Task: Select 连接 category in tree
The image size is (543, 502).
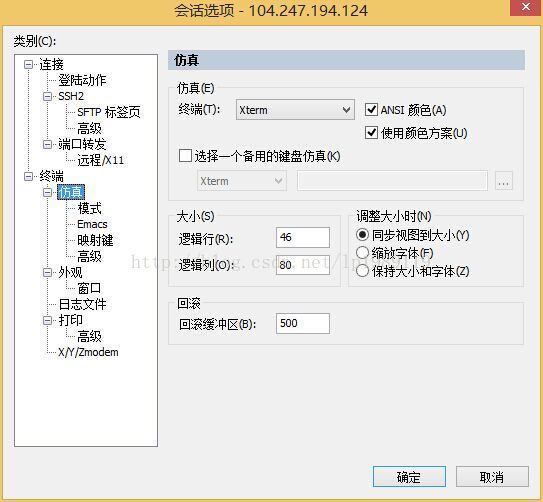Action: point(51,64)
